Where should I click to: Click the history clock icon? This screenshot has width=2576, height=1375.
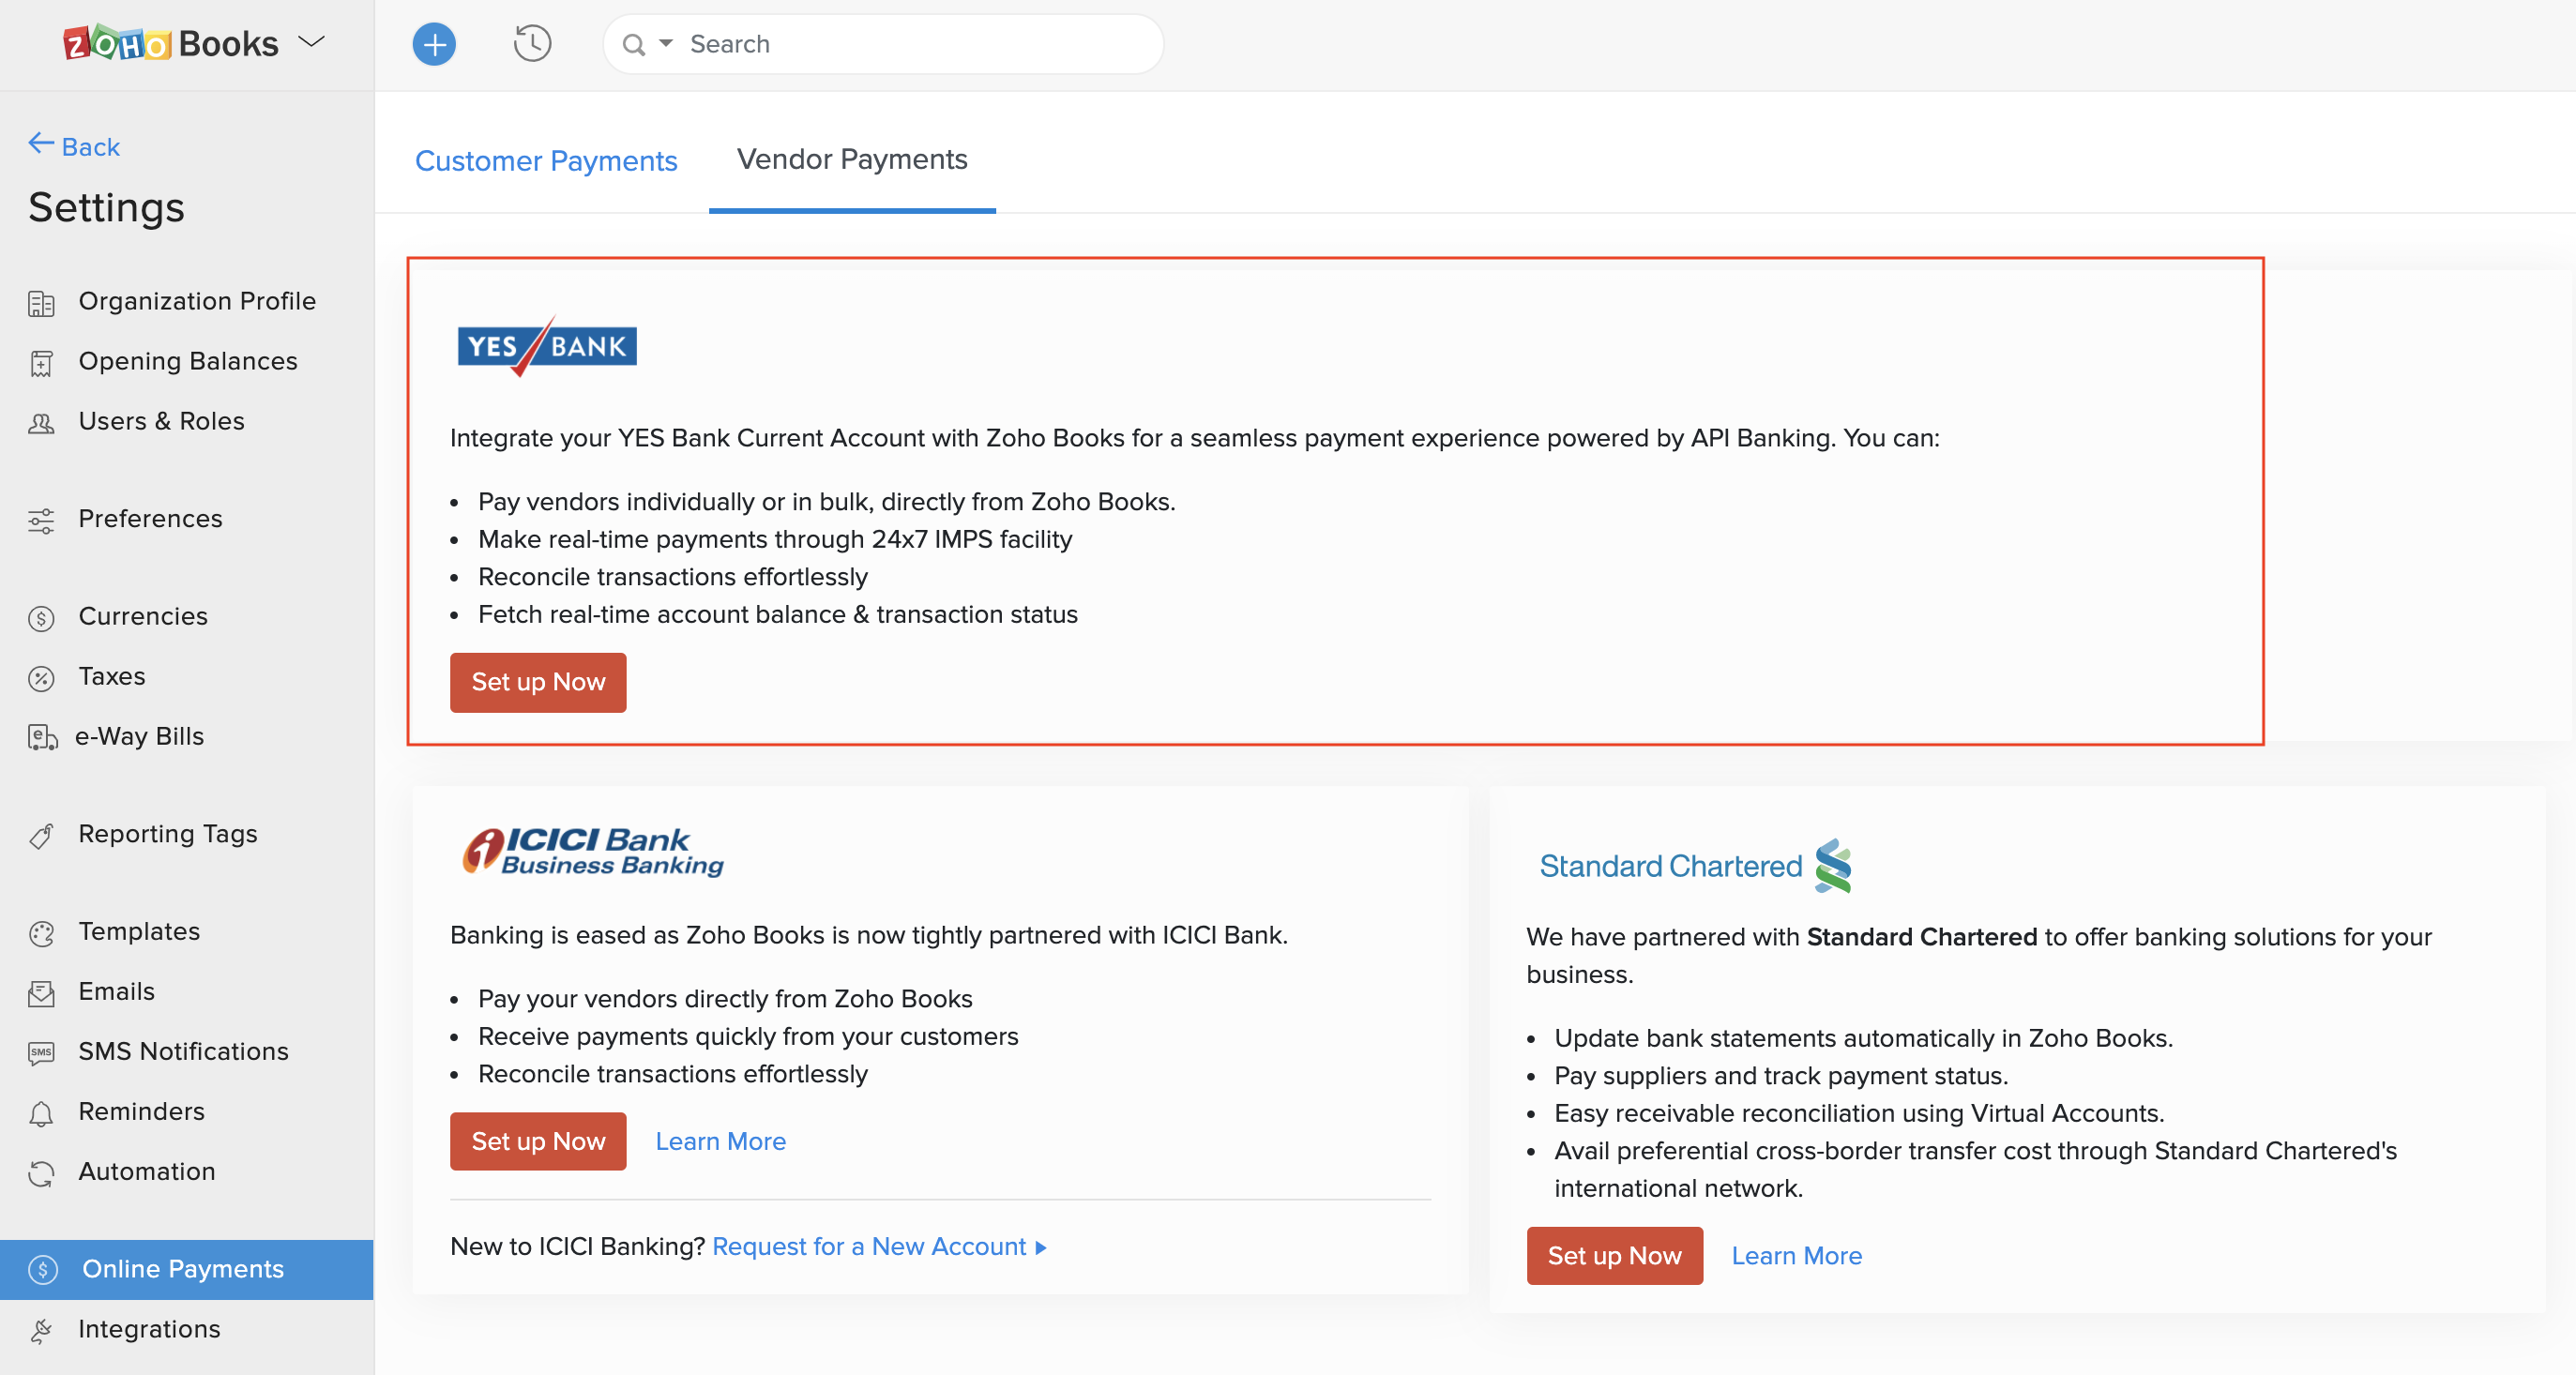[x=533, y=42]
